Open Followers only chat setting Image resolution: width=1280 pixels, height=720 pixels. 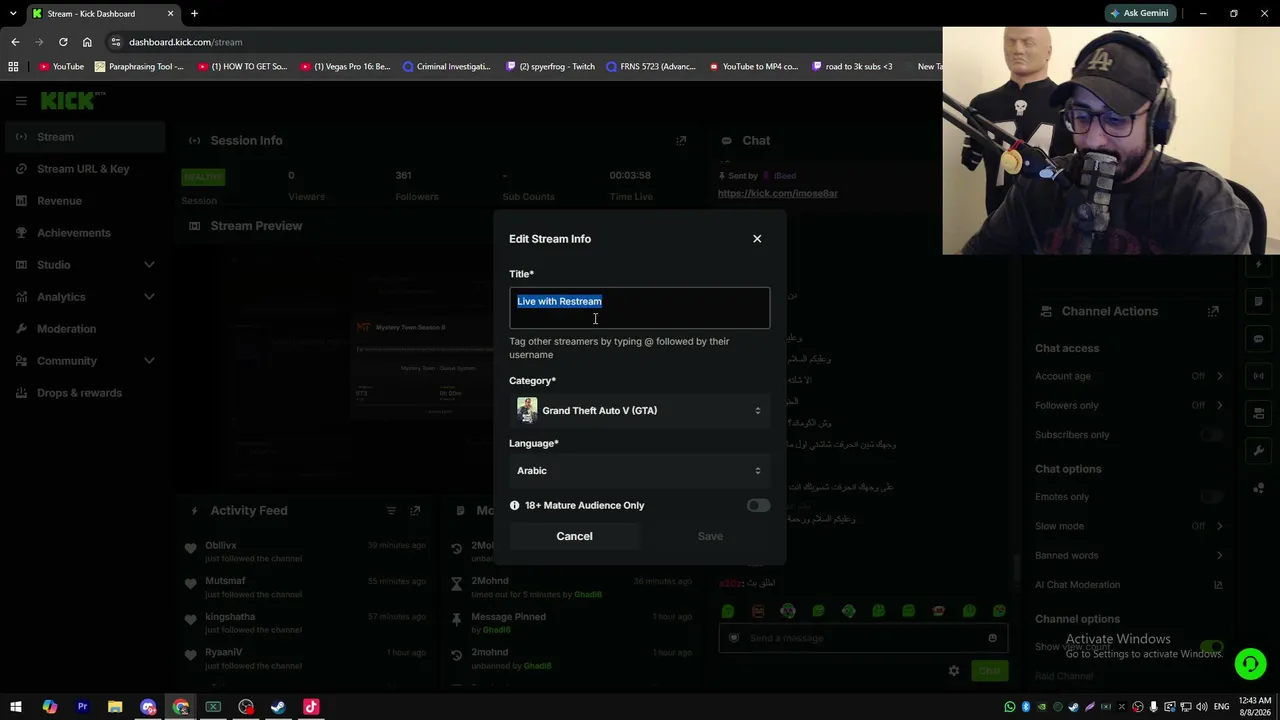point(1127,405)
